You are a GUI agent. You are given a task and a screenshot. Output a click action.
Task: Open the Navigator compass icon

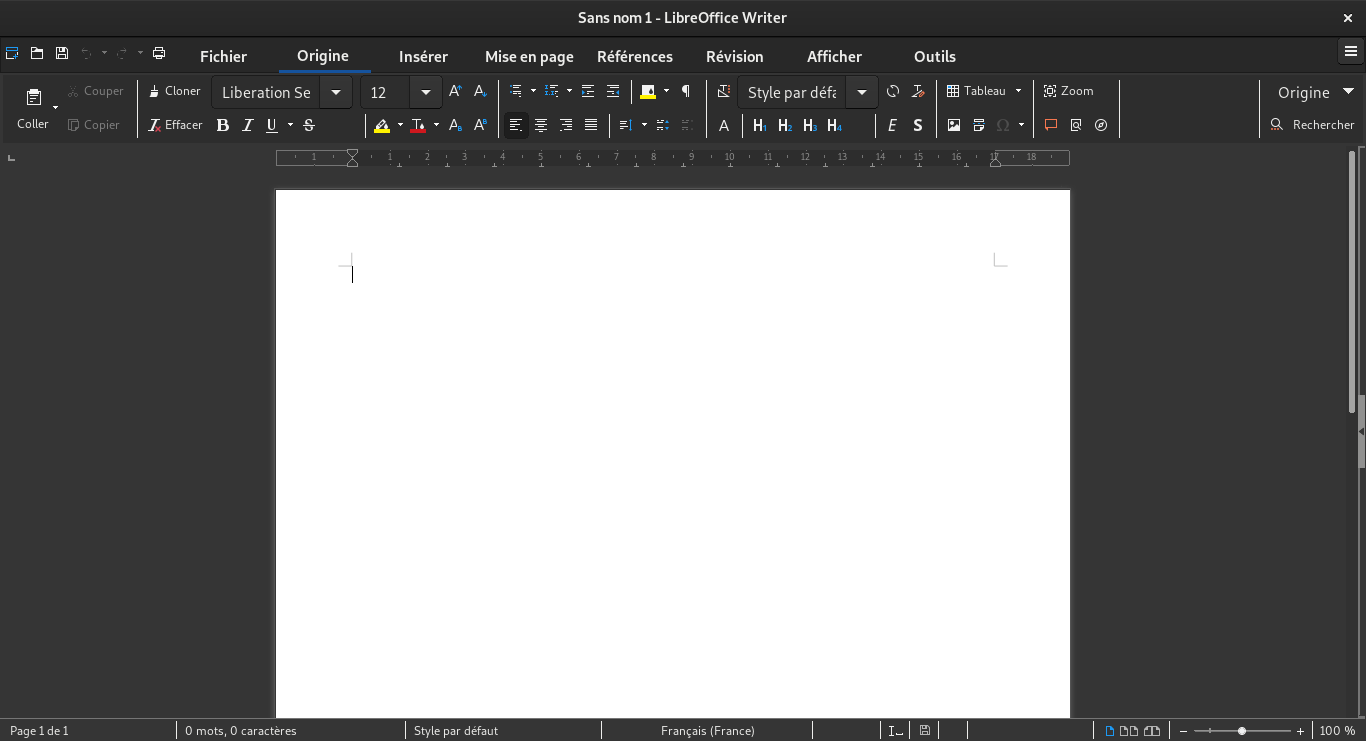click(1101, 125)
